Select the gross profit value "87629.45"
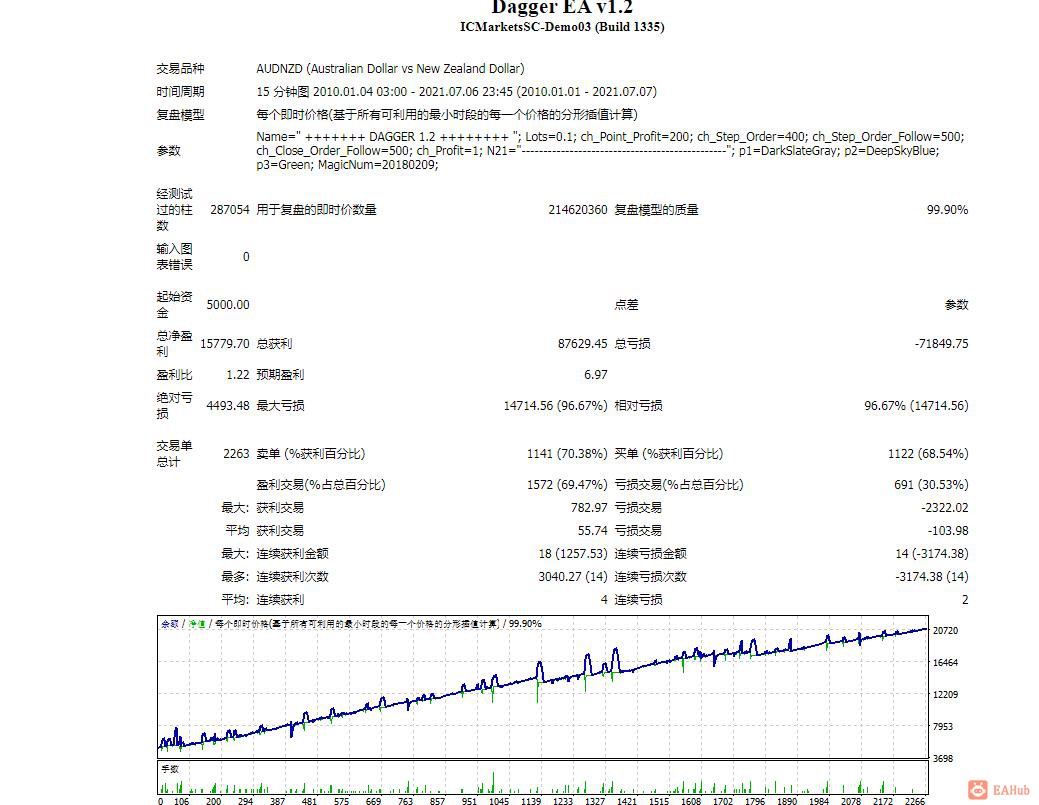Viewport: 1039px width, 805px height. pyautogui.click(x=582, y=343)
